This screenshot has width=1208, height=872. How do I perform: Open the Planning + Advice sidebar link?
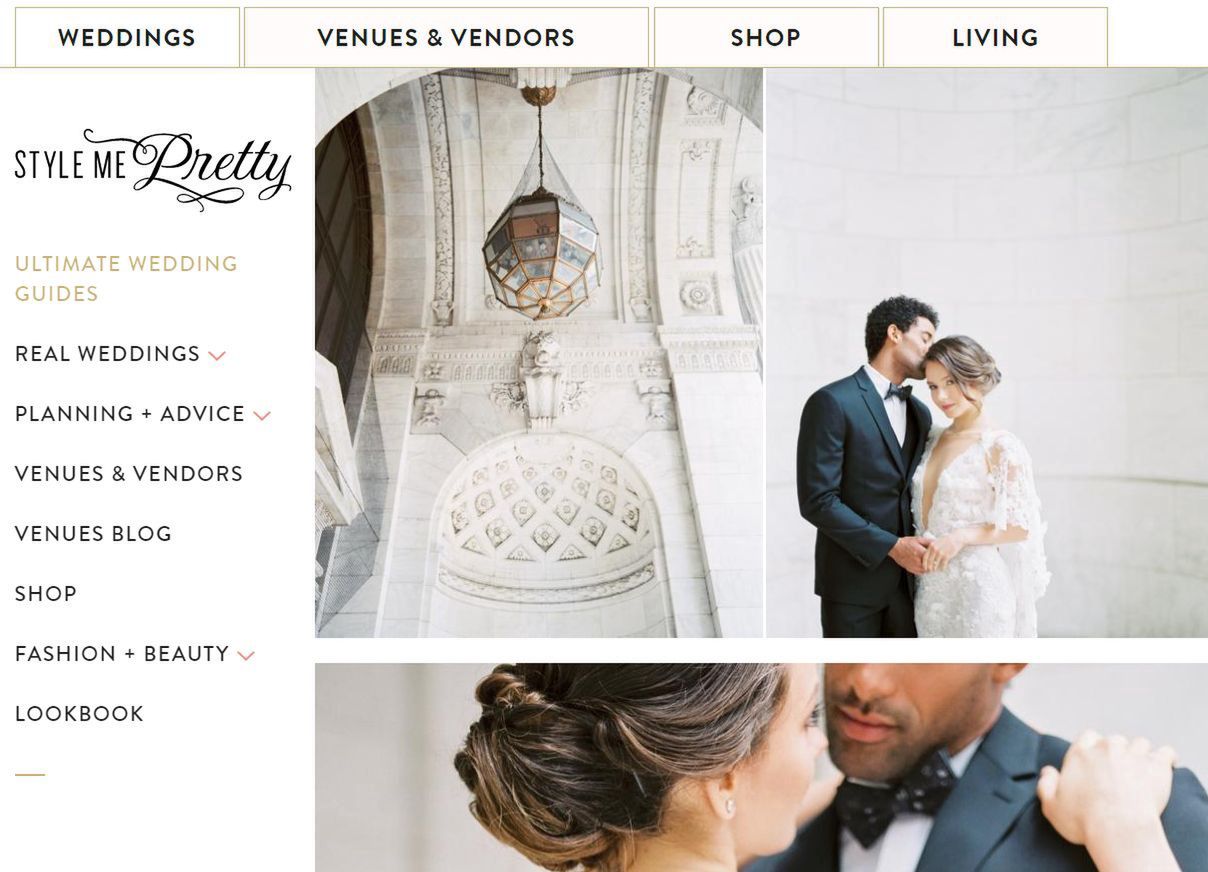point(130,414)
